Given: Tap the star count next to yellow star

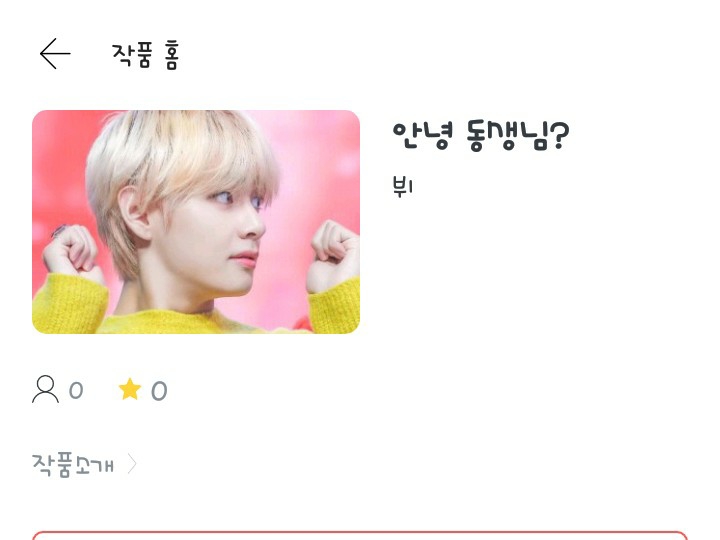Looking at the screenshot, I should coord(159,391).
